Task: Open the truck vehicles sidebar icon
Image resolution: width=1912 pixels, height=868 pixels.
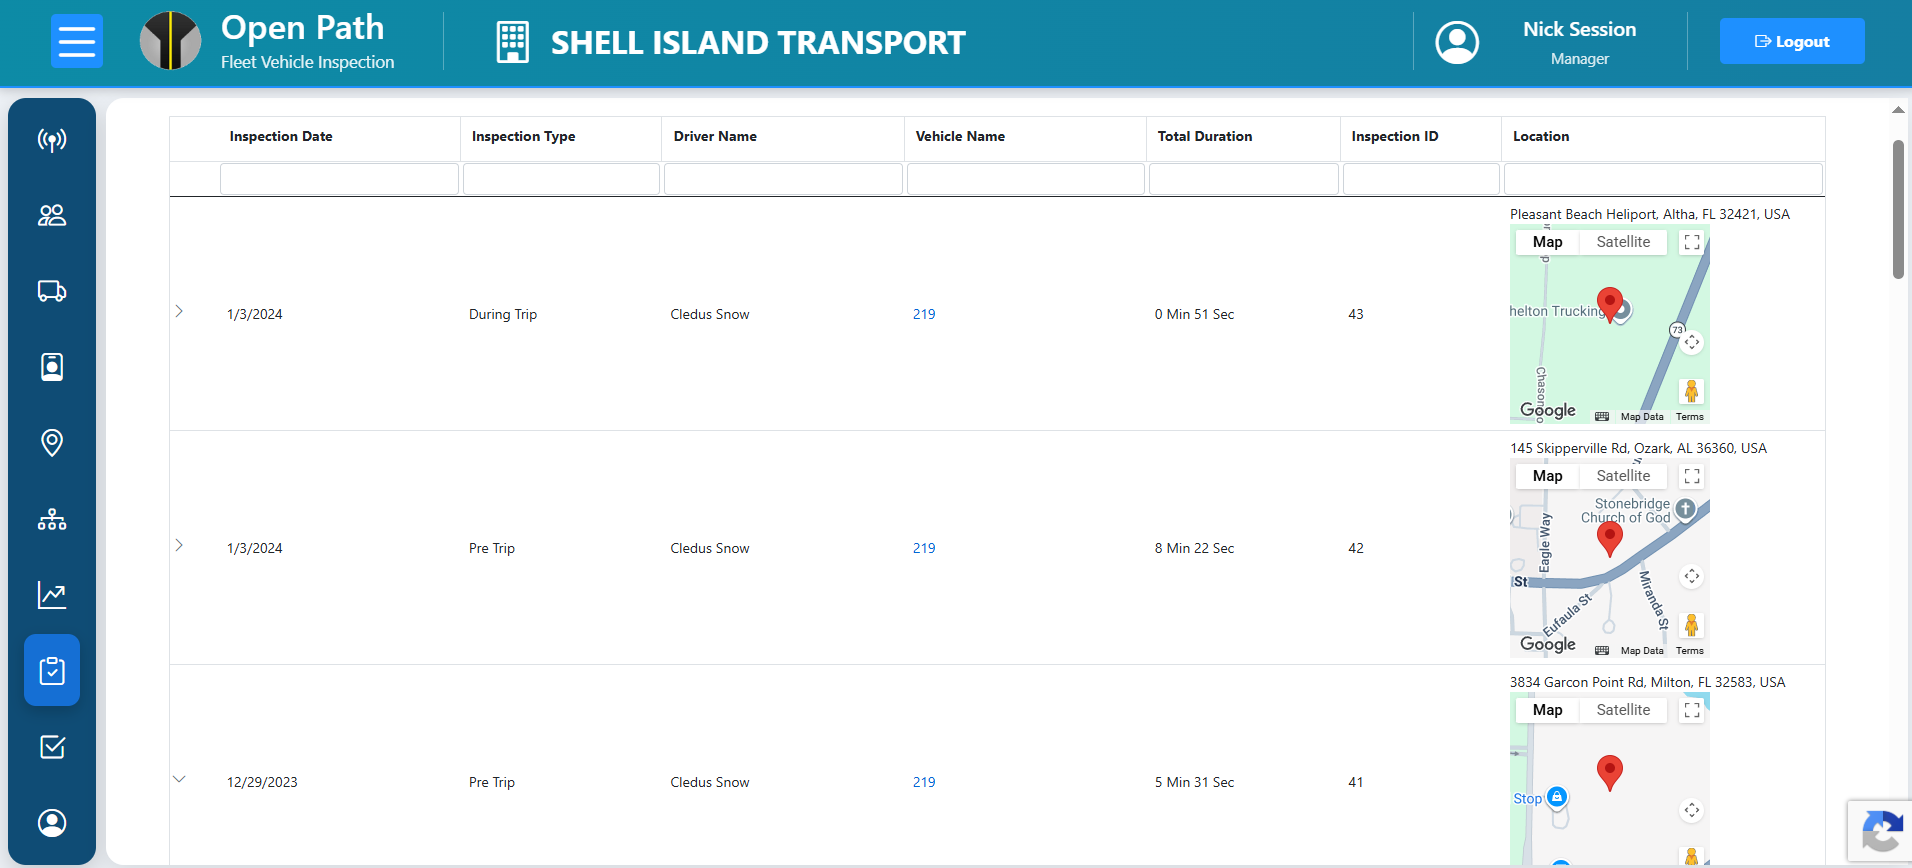Action: click(52, 291)
